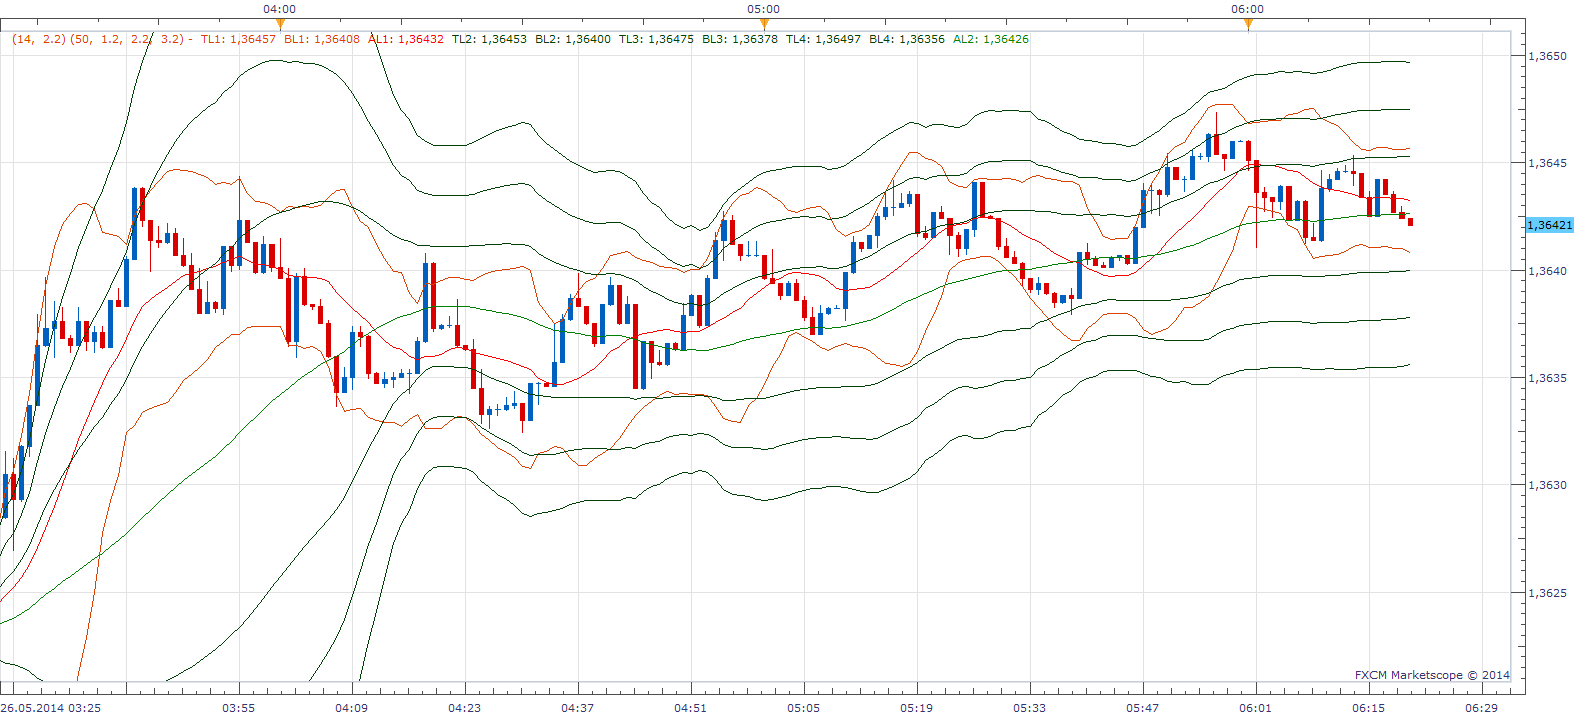
Task: Click the BL1: 1,36408 legend value
Action: (322, 40)
